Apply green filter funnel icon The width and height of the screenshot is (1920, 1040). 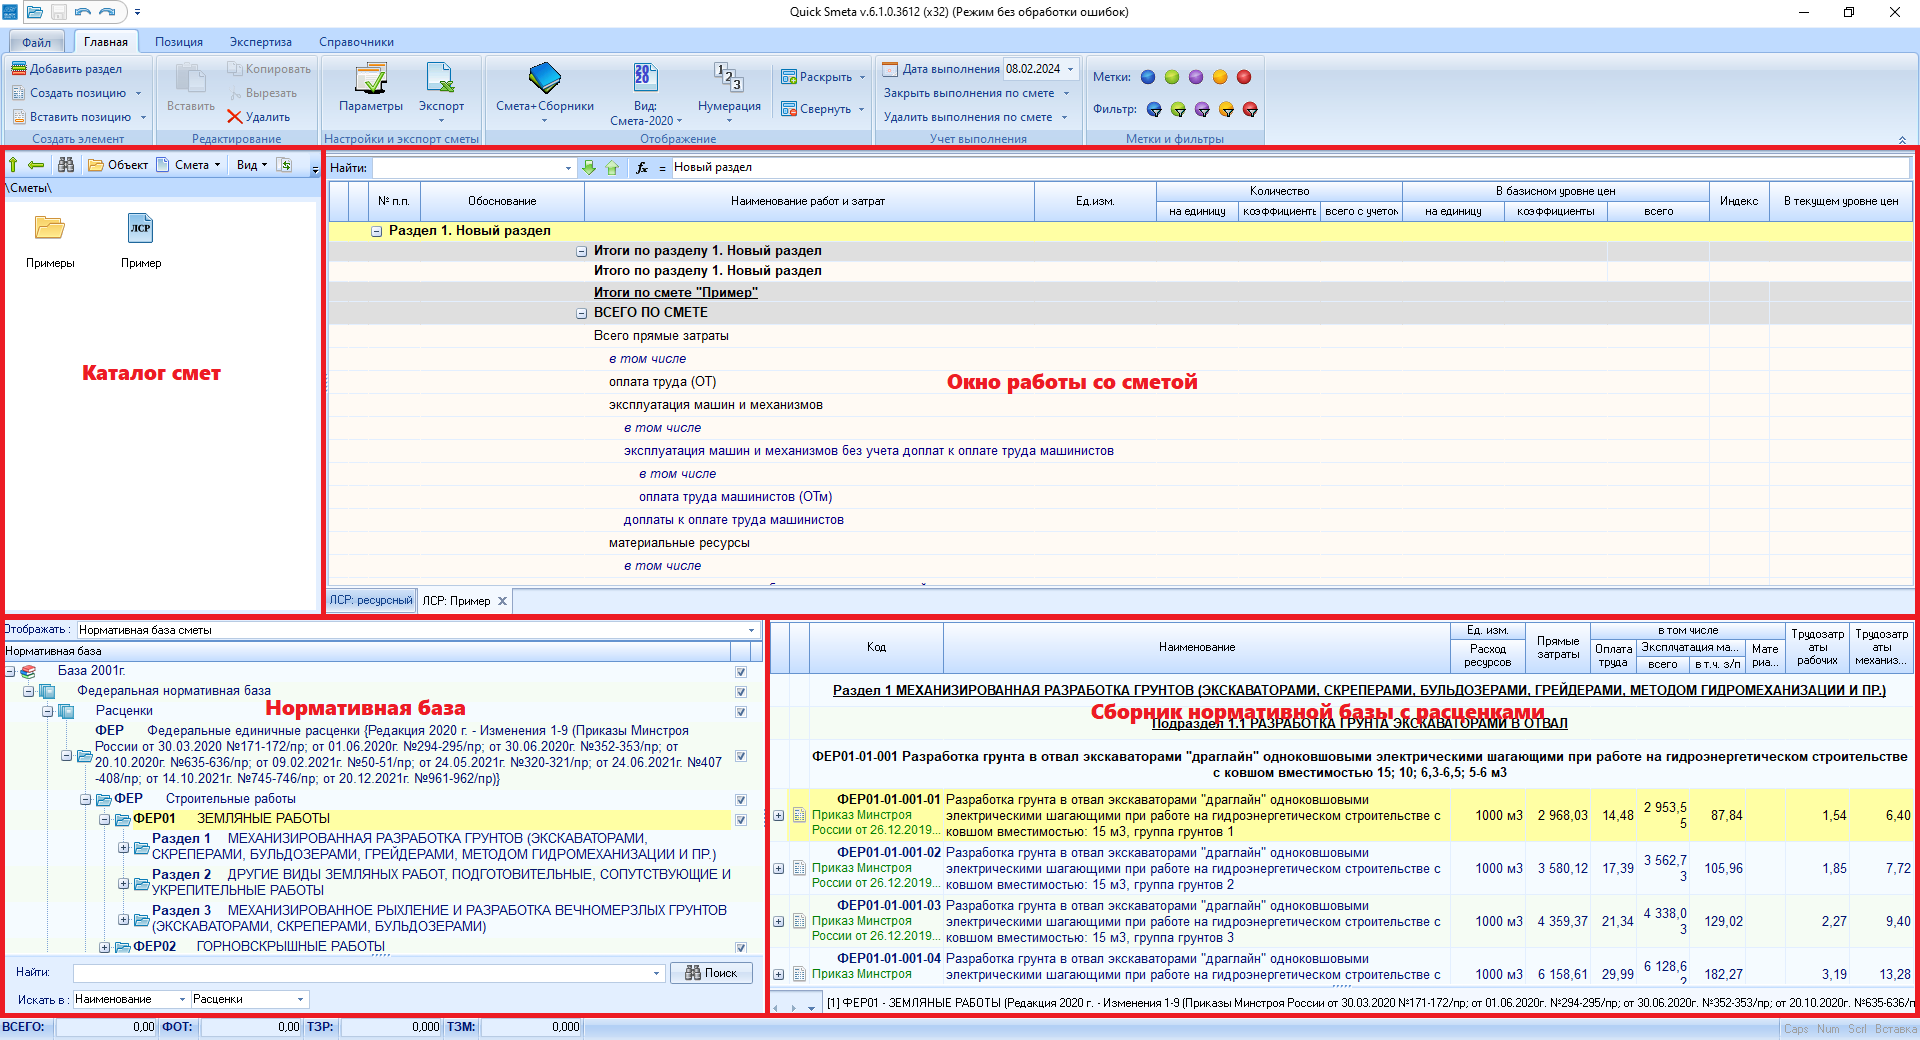pyautogui.click(x=1178, y=110)
